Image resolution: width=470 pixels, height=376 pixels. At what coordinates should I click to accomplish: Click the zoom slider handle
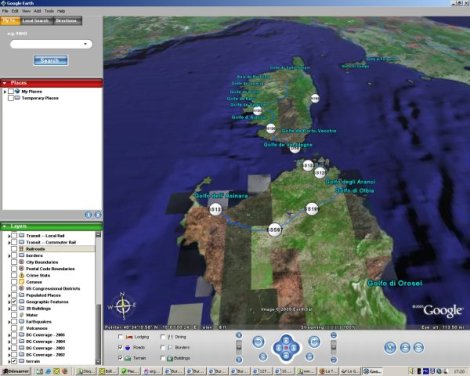[x=239, y=348]
